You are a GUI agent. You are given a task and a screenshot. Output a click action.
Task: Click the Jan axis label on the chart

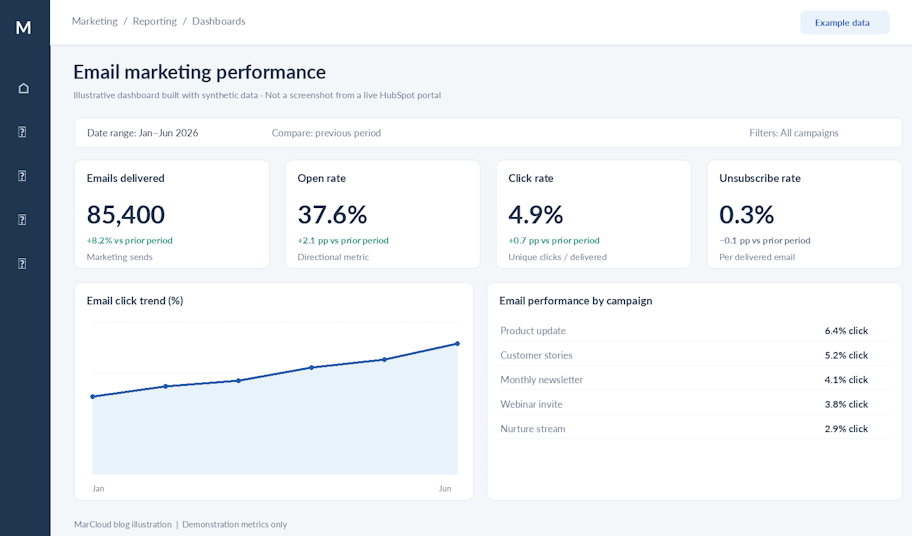point(98,489)
